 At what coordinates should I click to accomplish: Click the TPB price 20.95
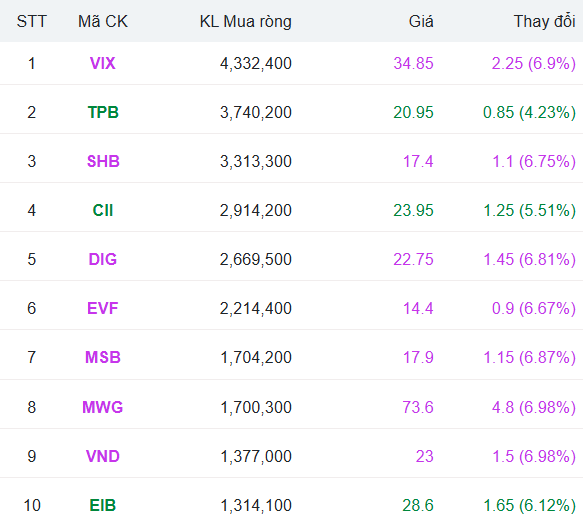[x=413, y=112]
